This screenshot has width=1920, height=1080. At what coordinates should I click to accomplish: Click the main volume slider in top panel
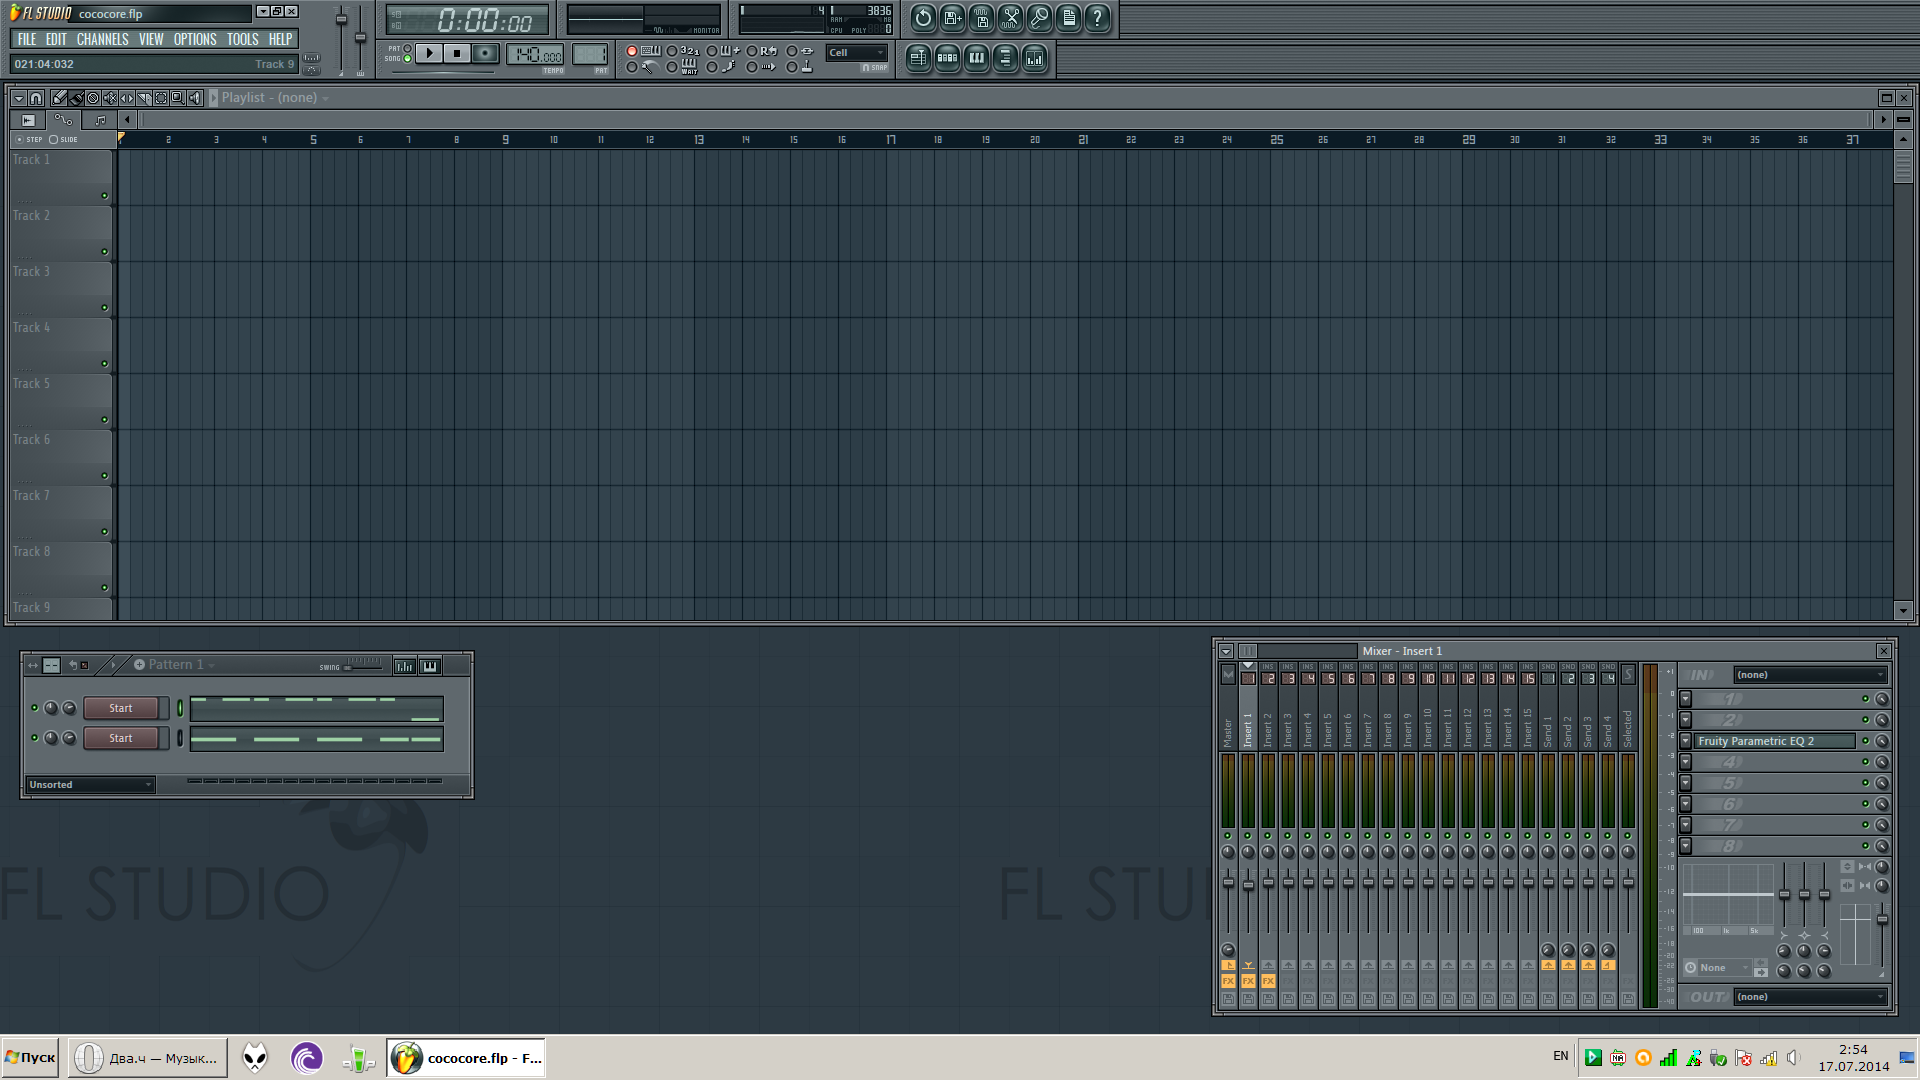[341, 19]
